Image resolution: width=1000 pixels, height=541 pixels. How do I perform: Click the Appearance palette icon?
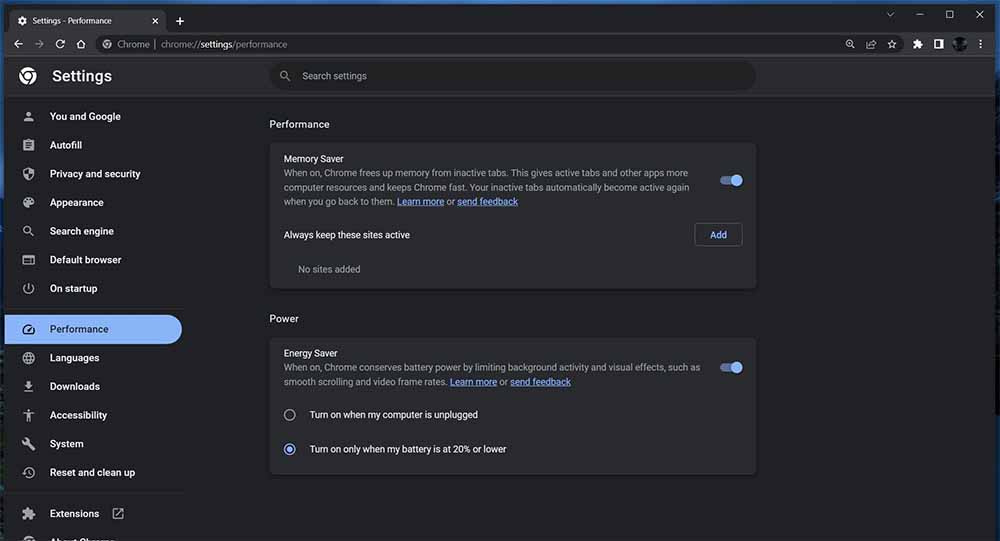(x=29, y=202)
